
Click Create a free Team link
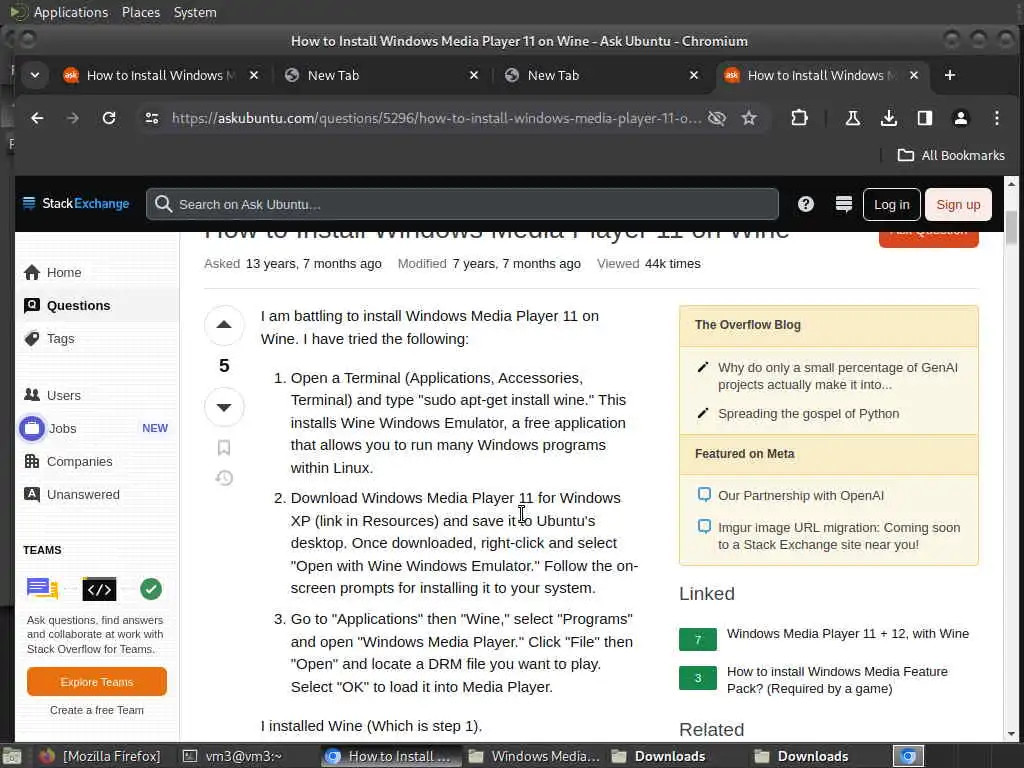(97, 710)
